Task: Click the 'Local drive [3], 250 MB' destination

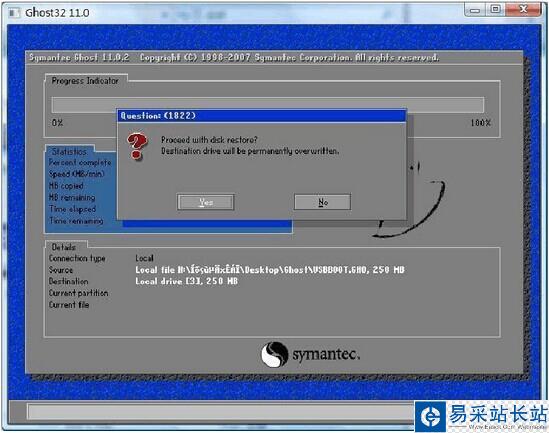Action: pos(187,281)
